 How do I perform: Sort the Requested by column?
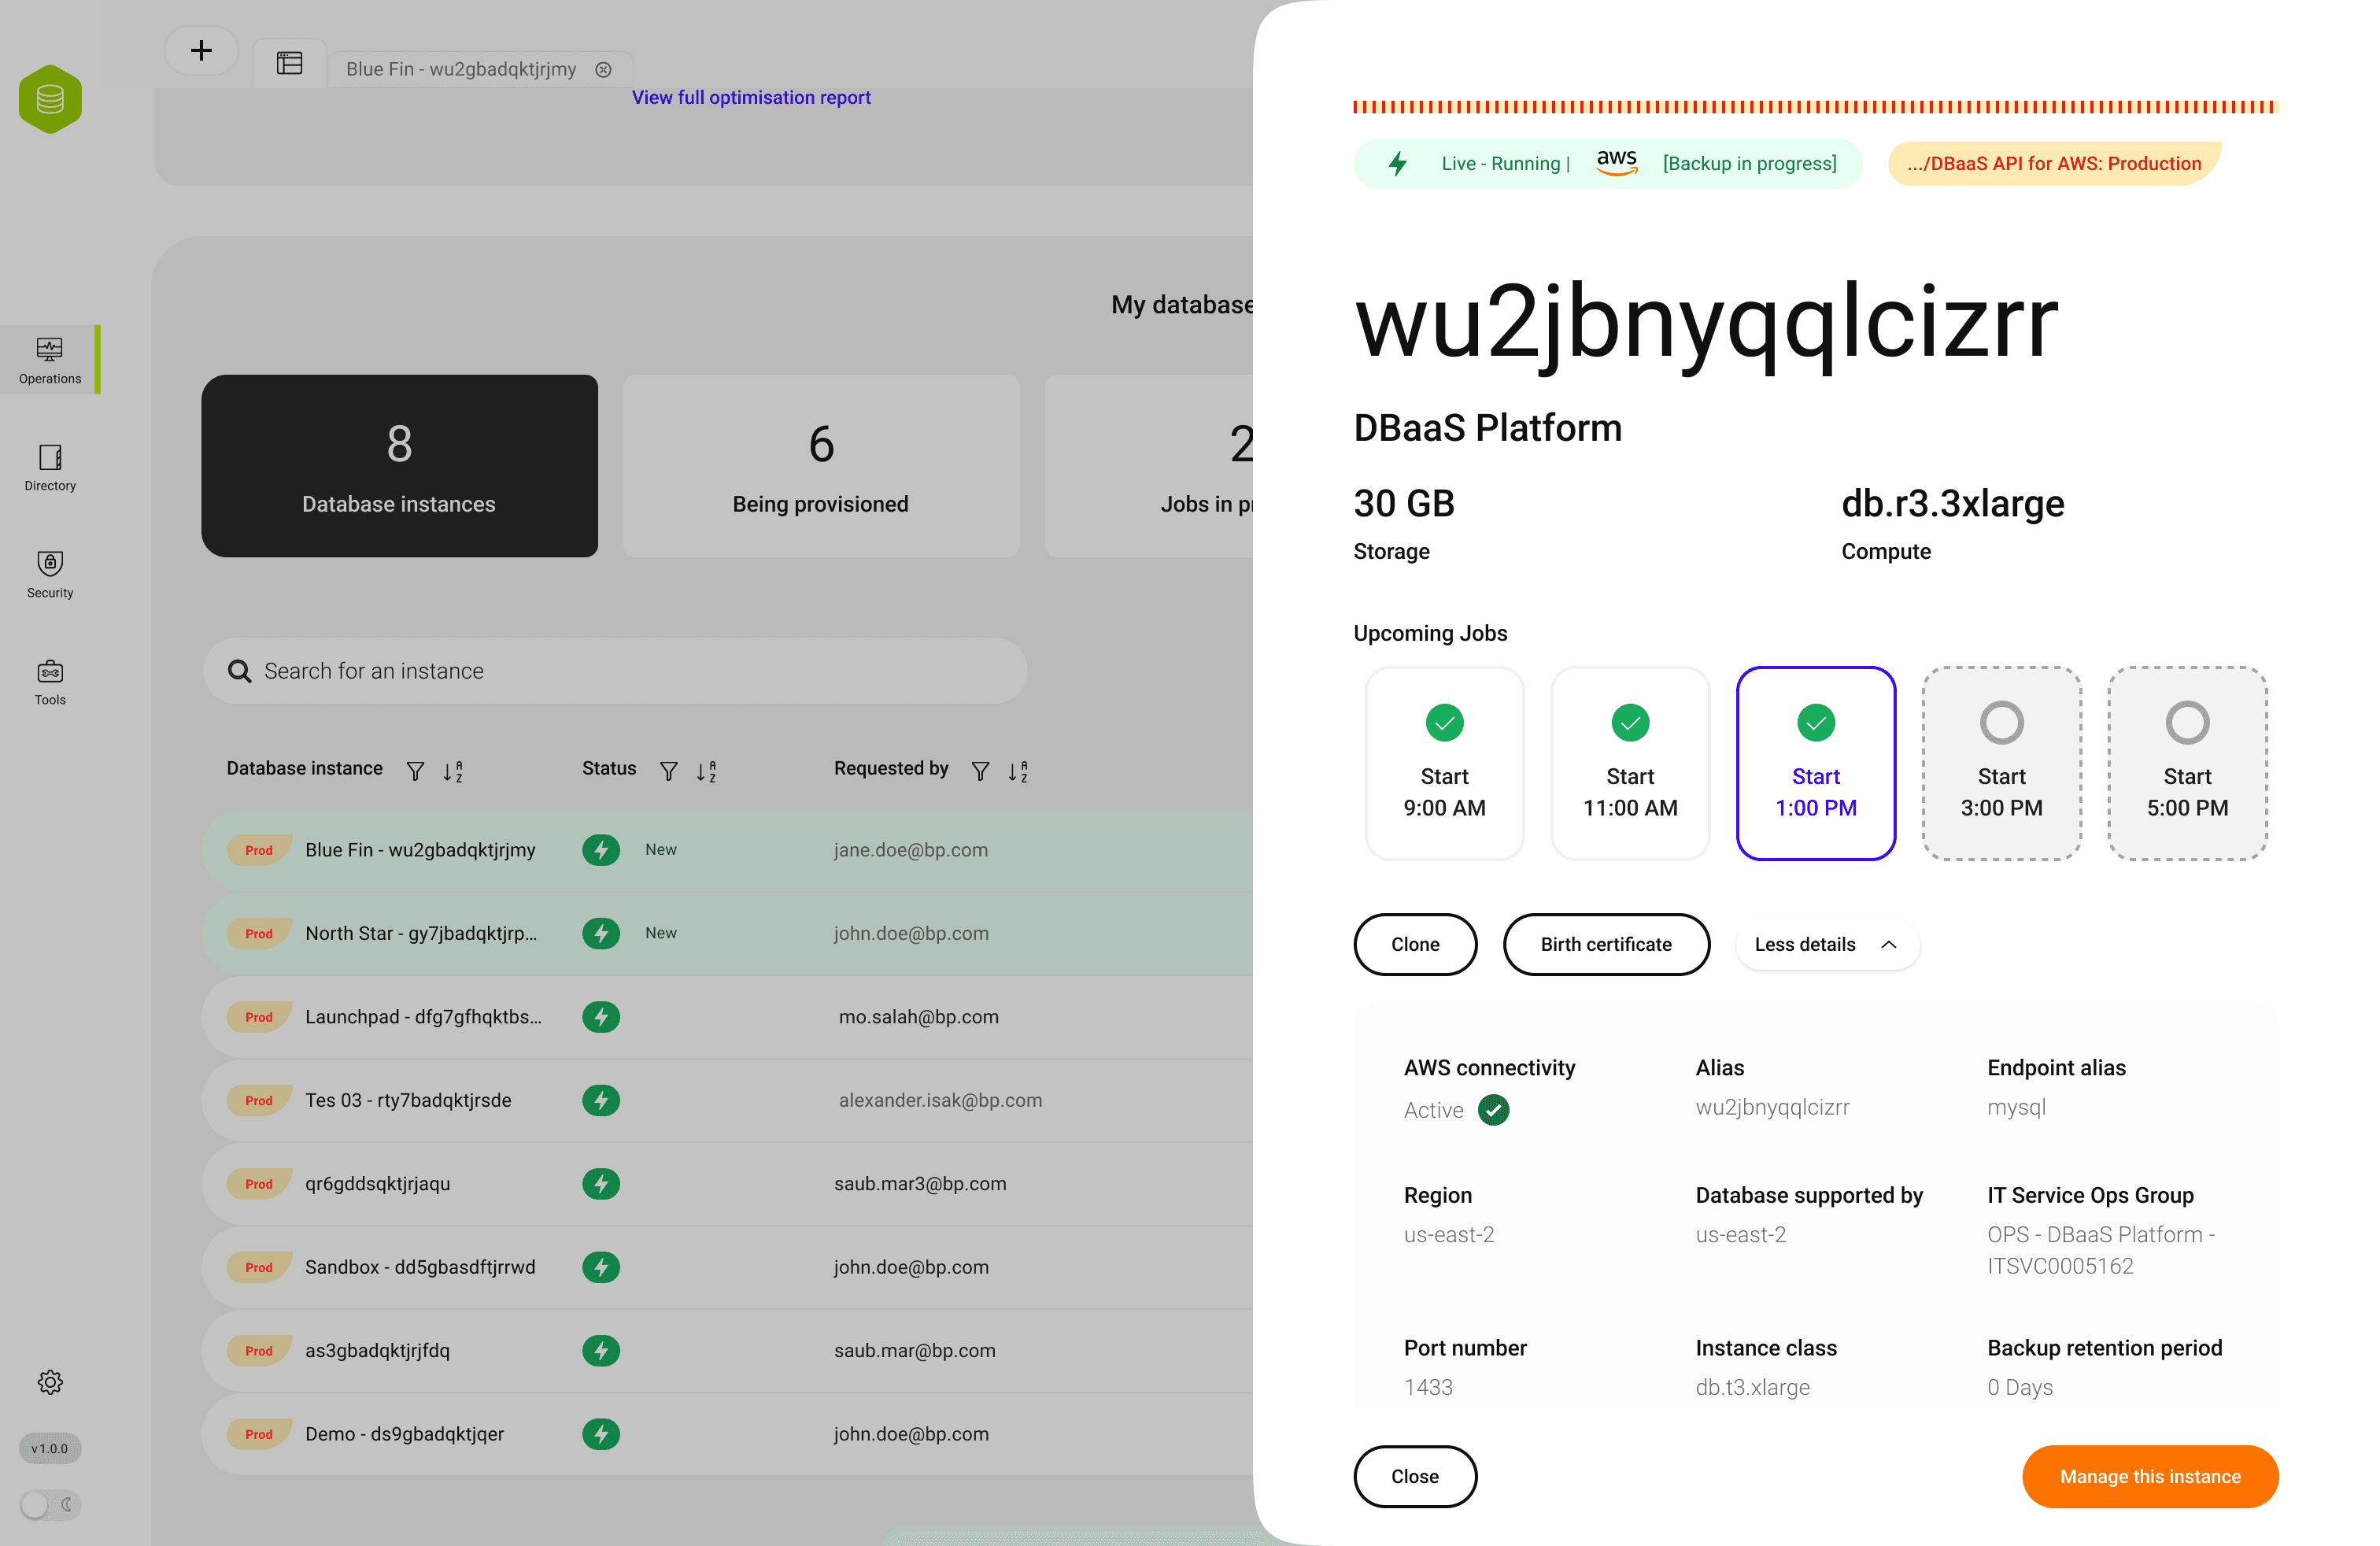click(1017, 770)
